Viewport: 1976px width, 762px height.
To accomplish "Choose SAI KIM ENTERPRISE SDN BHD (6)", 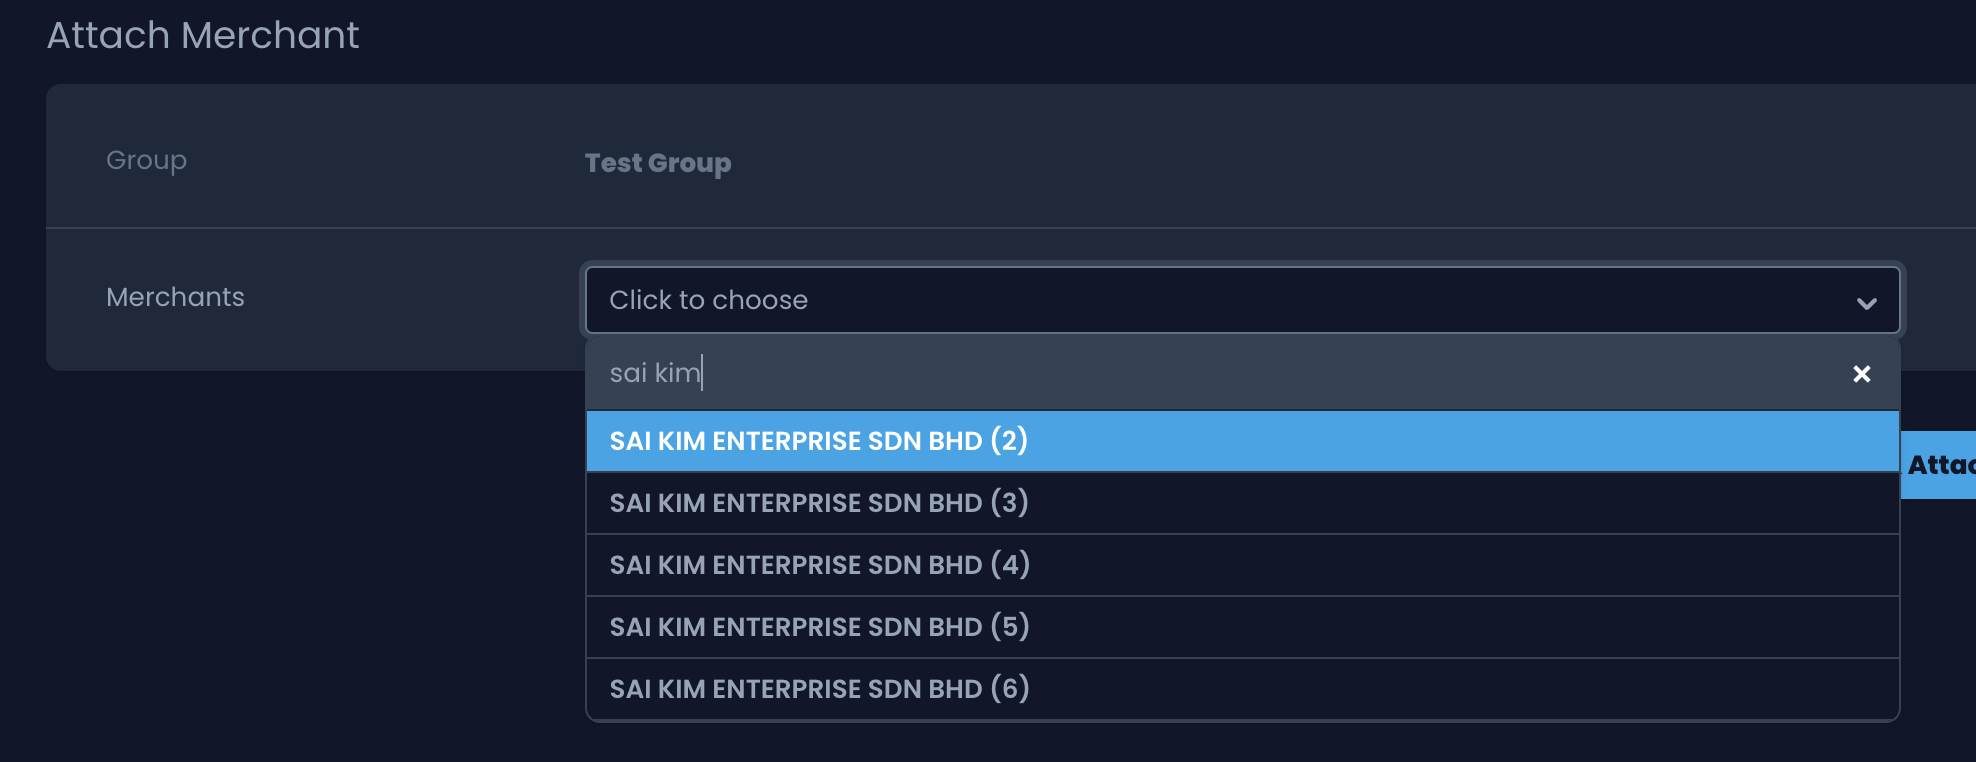I will point(818,689).
